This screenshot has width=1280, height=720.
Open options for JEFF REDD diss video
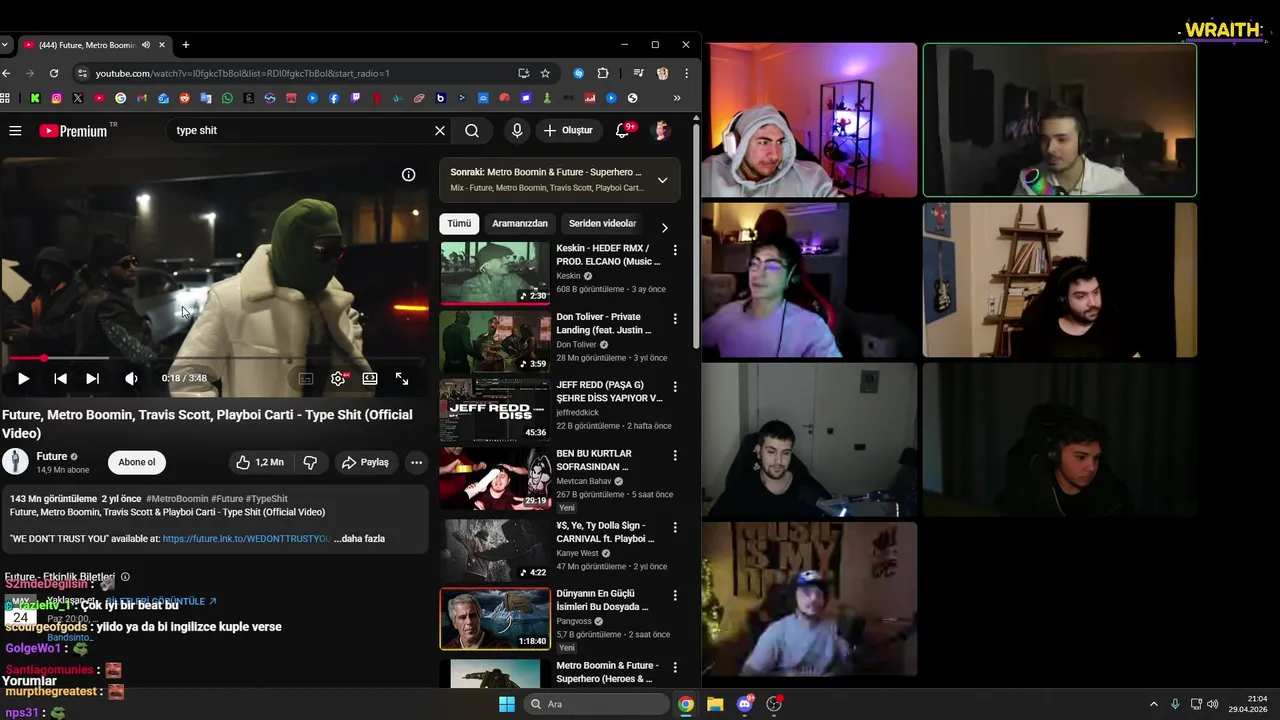point(675,386)
